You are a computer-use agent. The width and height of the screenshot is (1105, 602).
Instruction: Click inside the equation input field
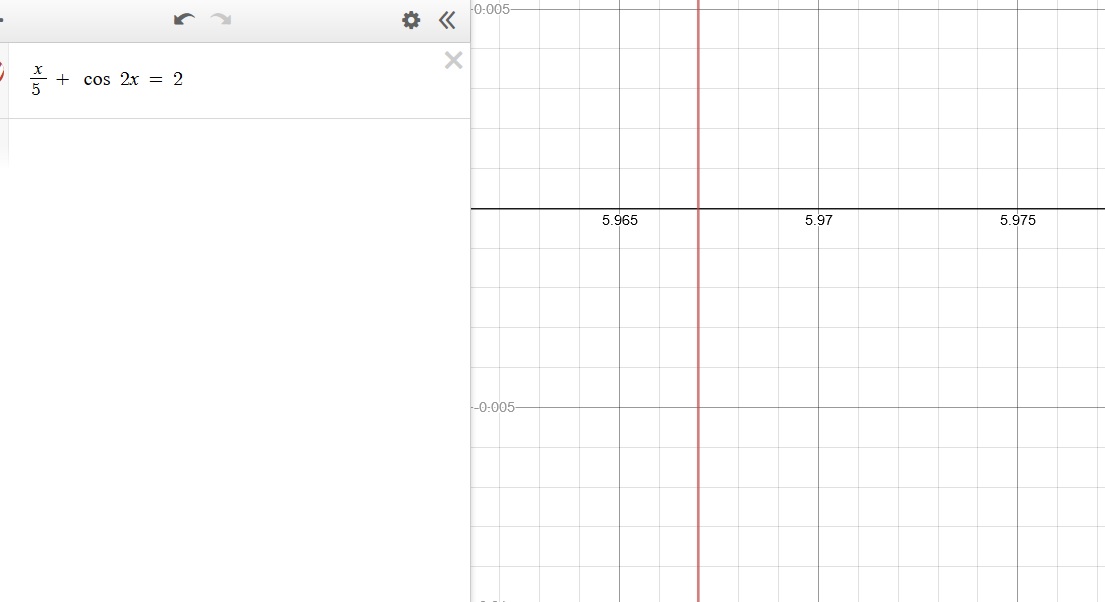pyautogui.click(x=300, y=80)
